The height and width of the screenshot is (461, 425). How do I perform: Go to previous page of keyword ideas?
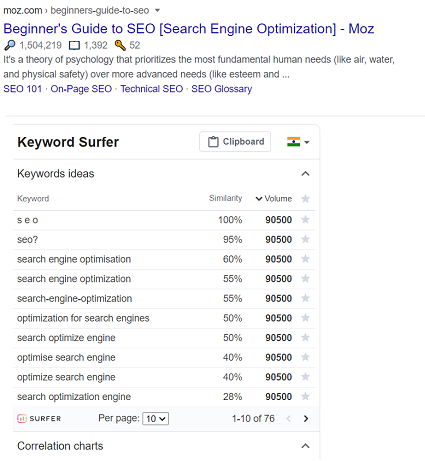[x=289, y=419]
